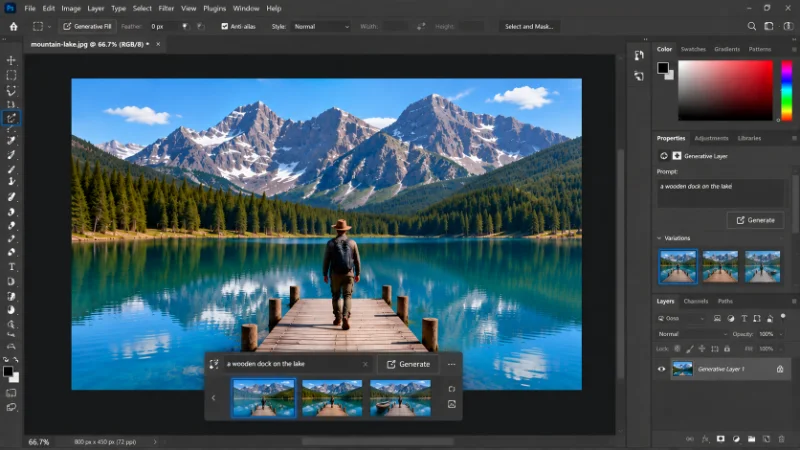
Task: Filter layers by adjustment layer icon
Action: pyautogui.click(x=731, y=318)
